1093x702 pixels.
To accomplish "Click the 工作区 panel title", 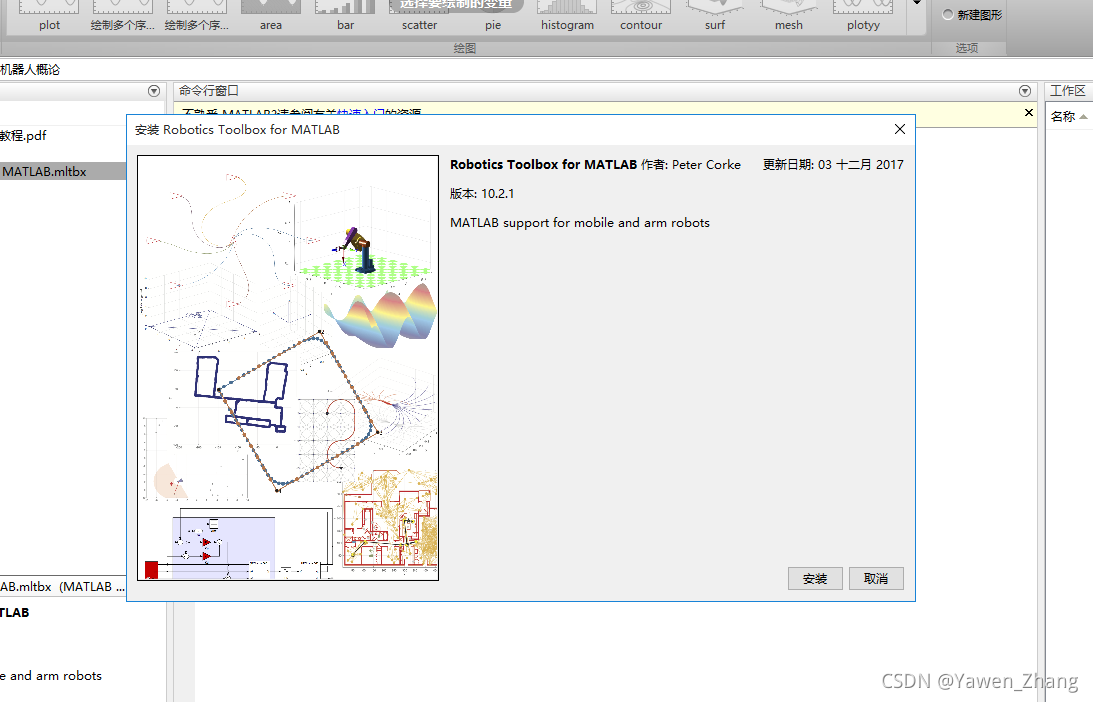I will click(1068, 91).
